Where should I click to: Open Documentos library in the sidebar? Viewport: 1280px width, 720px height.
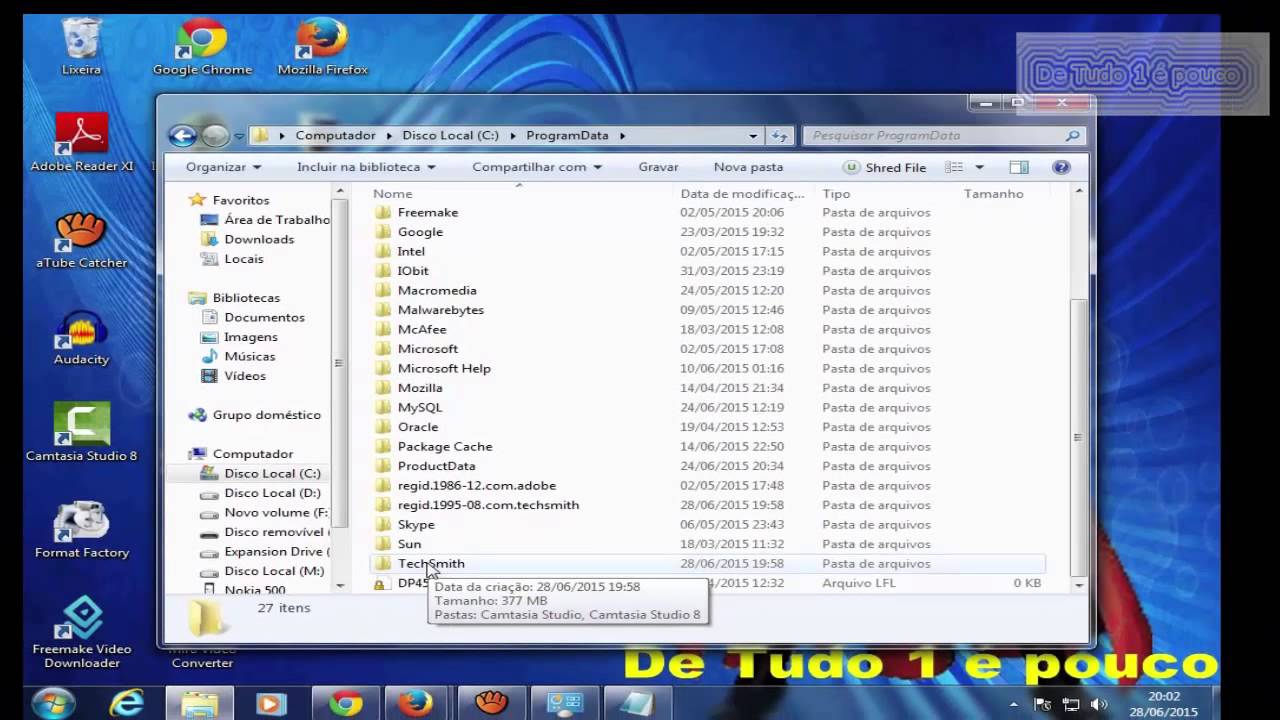[264, 317]
